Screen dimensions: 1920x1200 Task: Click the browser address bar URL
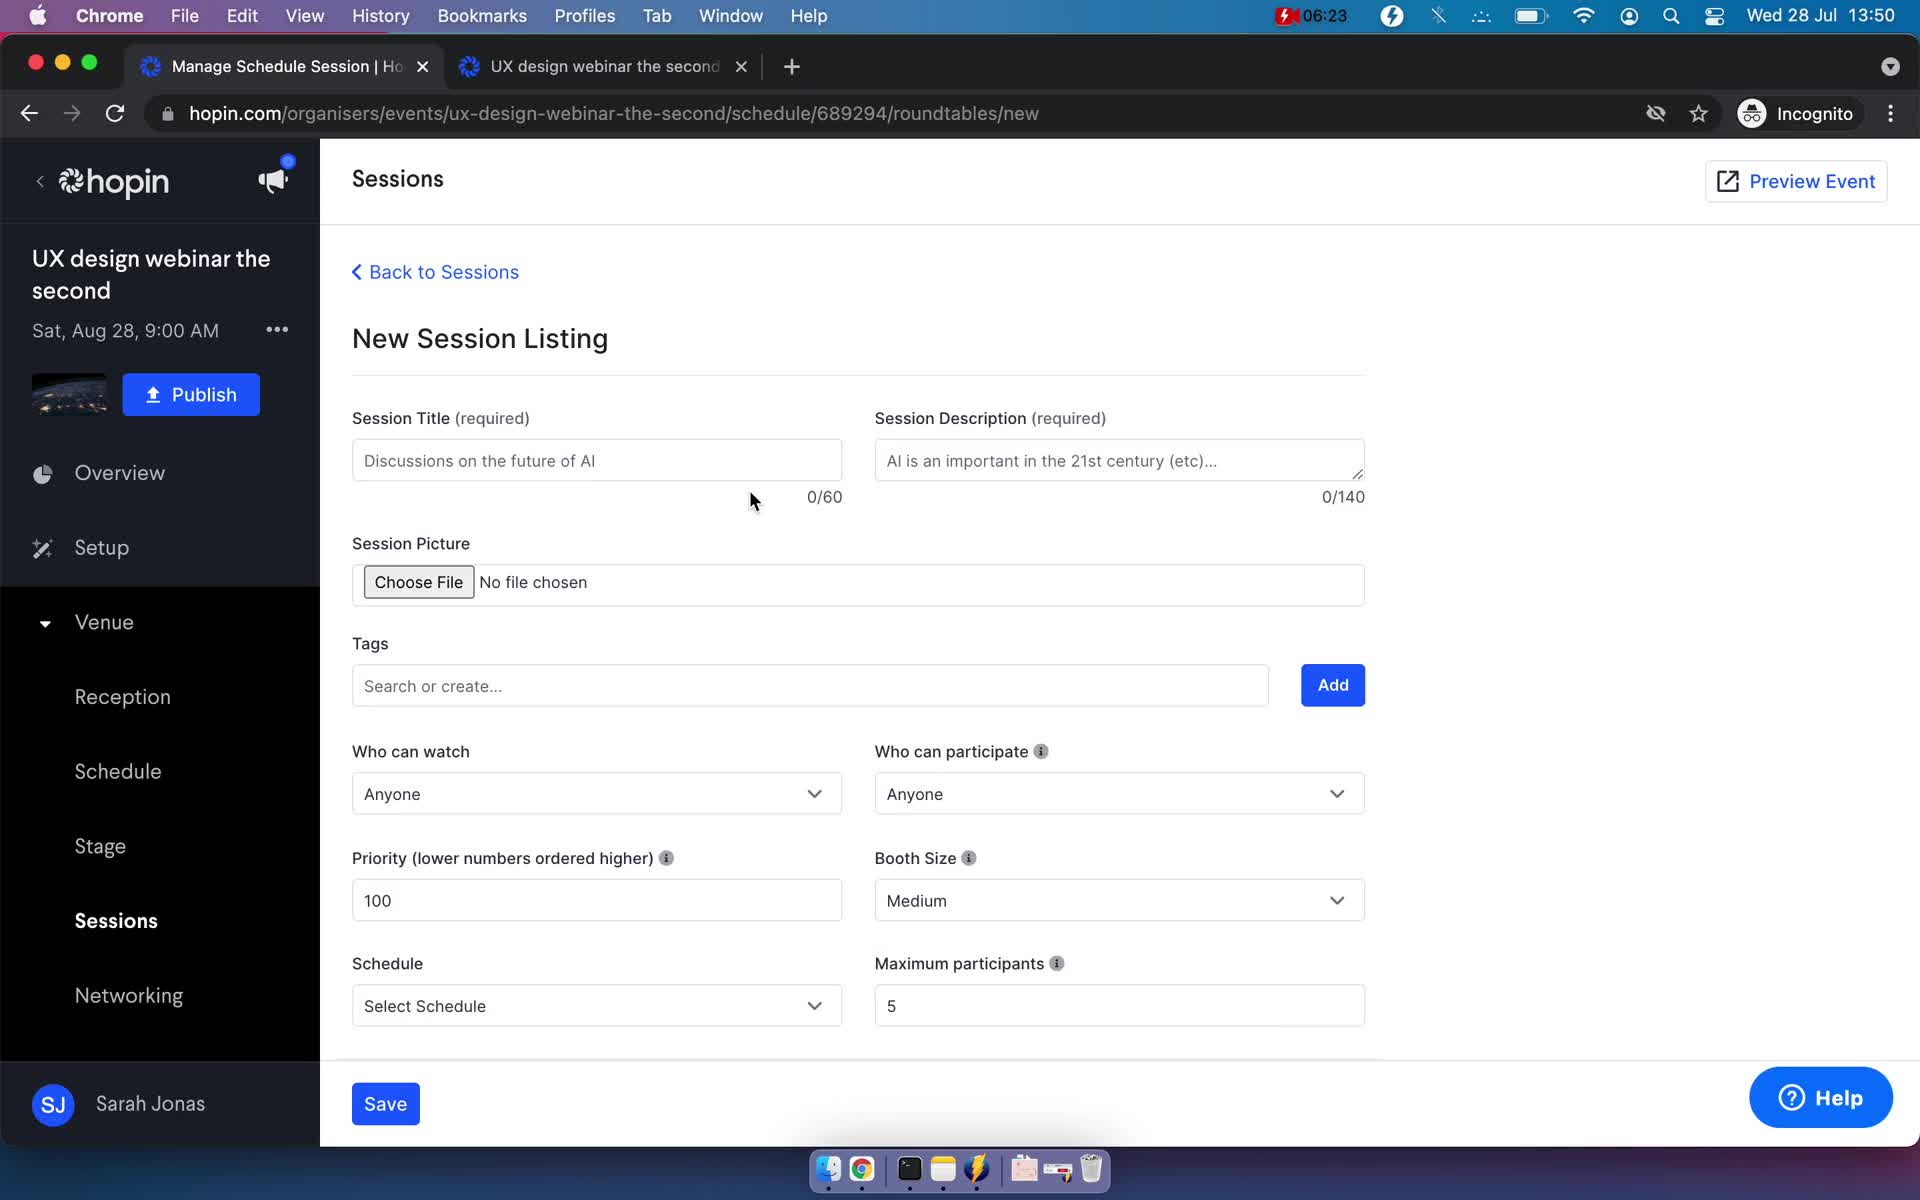pyautogui.click(x=613, y=114)
